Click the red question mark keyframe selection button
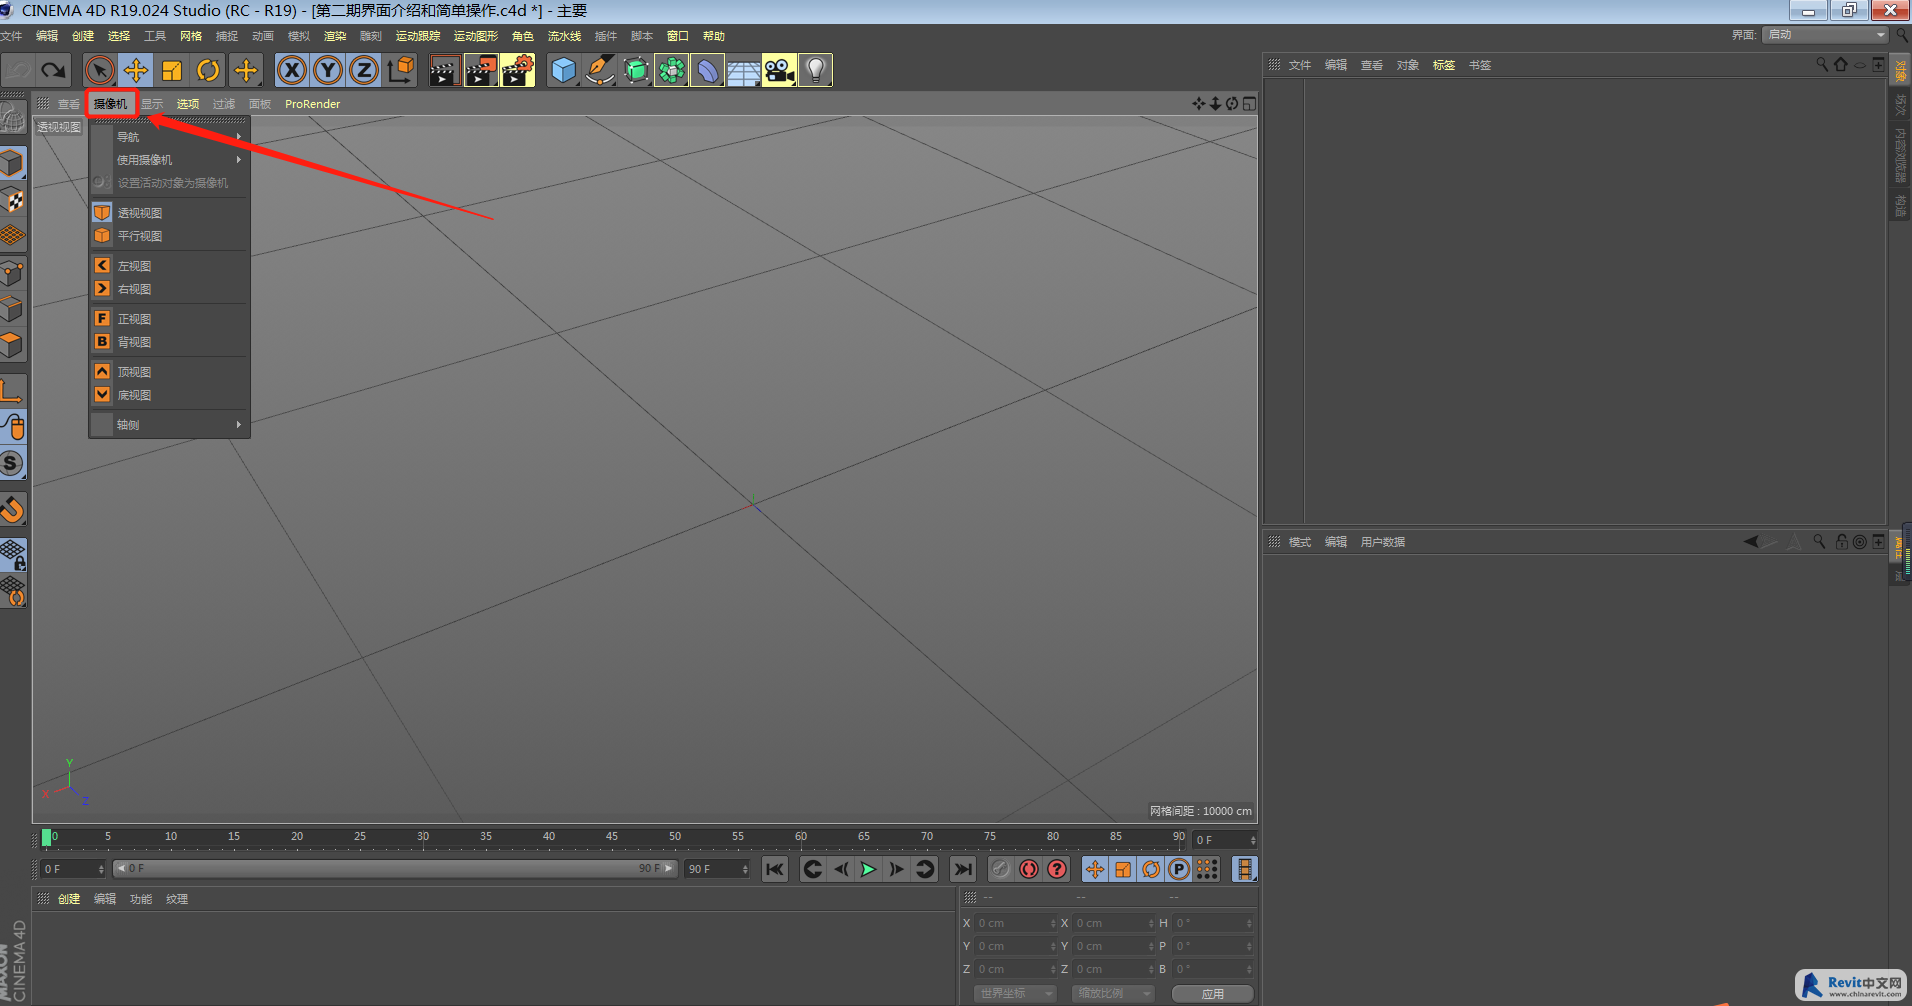Image resolution: width=1912 pixels, height=1006 pixels. 1057,869
